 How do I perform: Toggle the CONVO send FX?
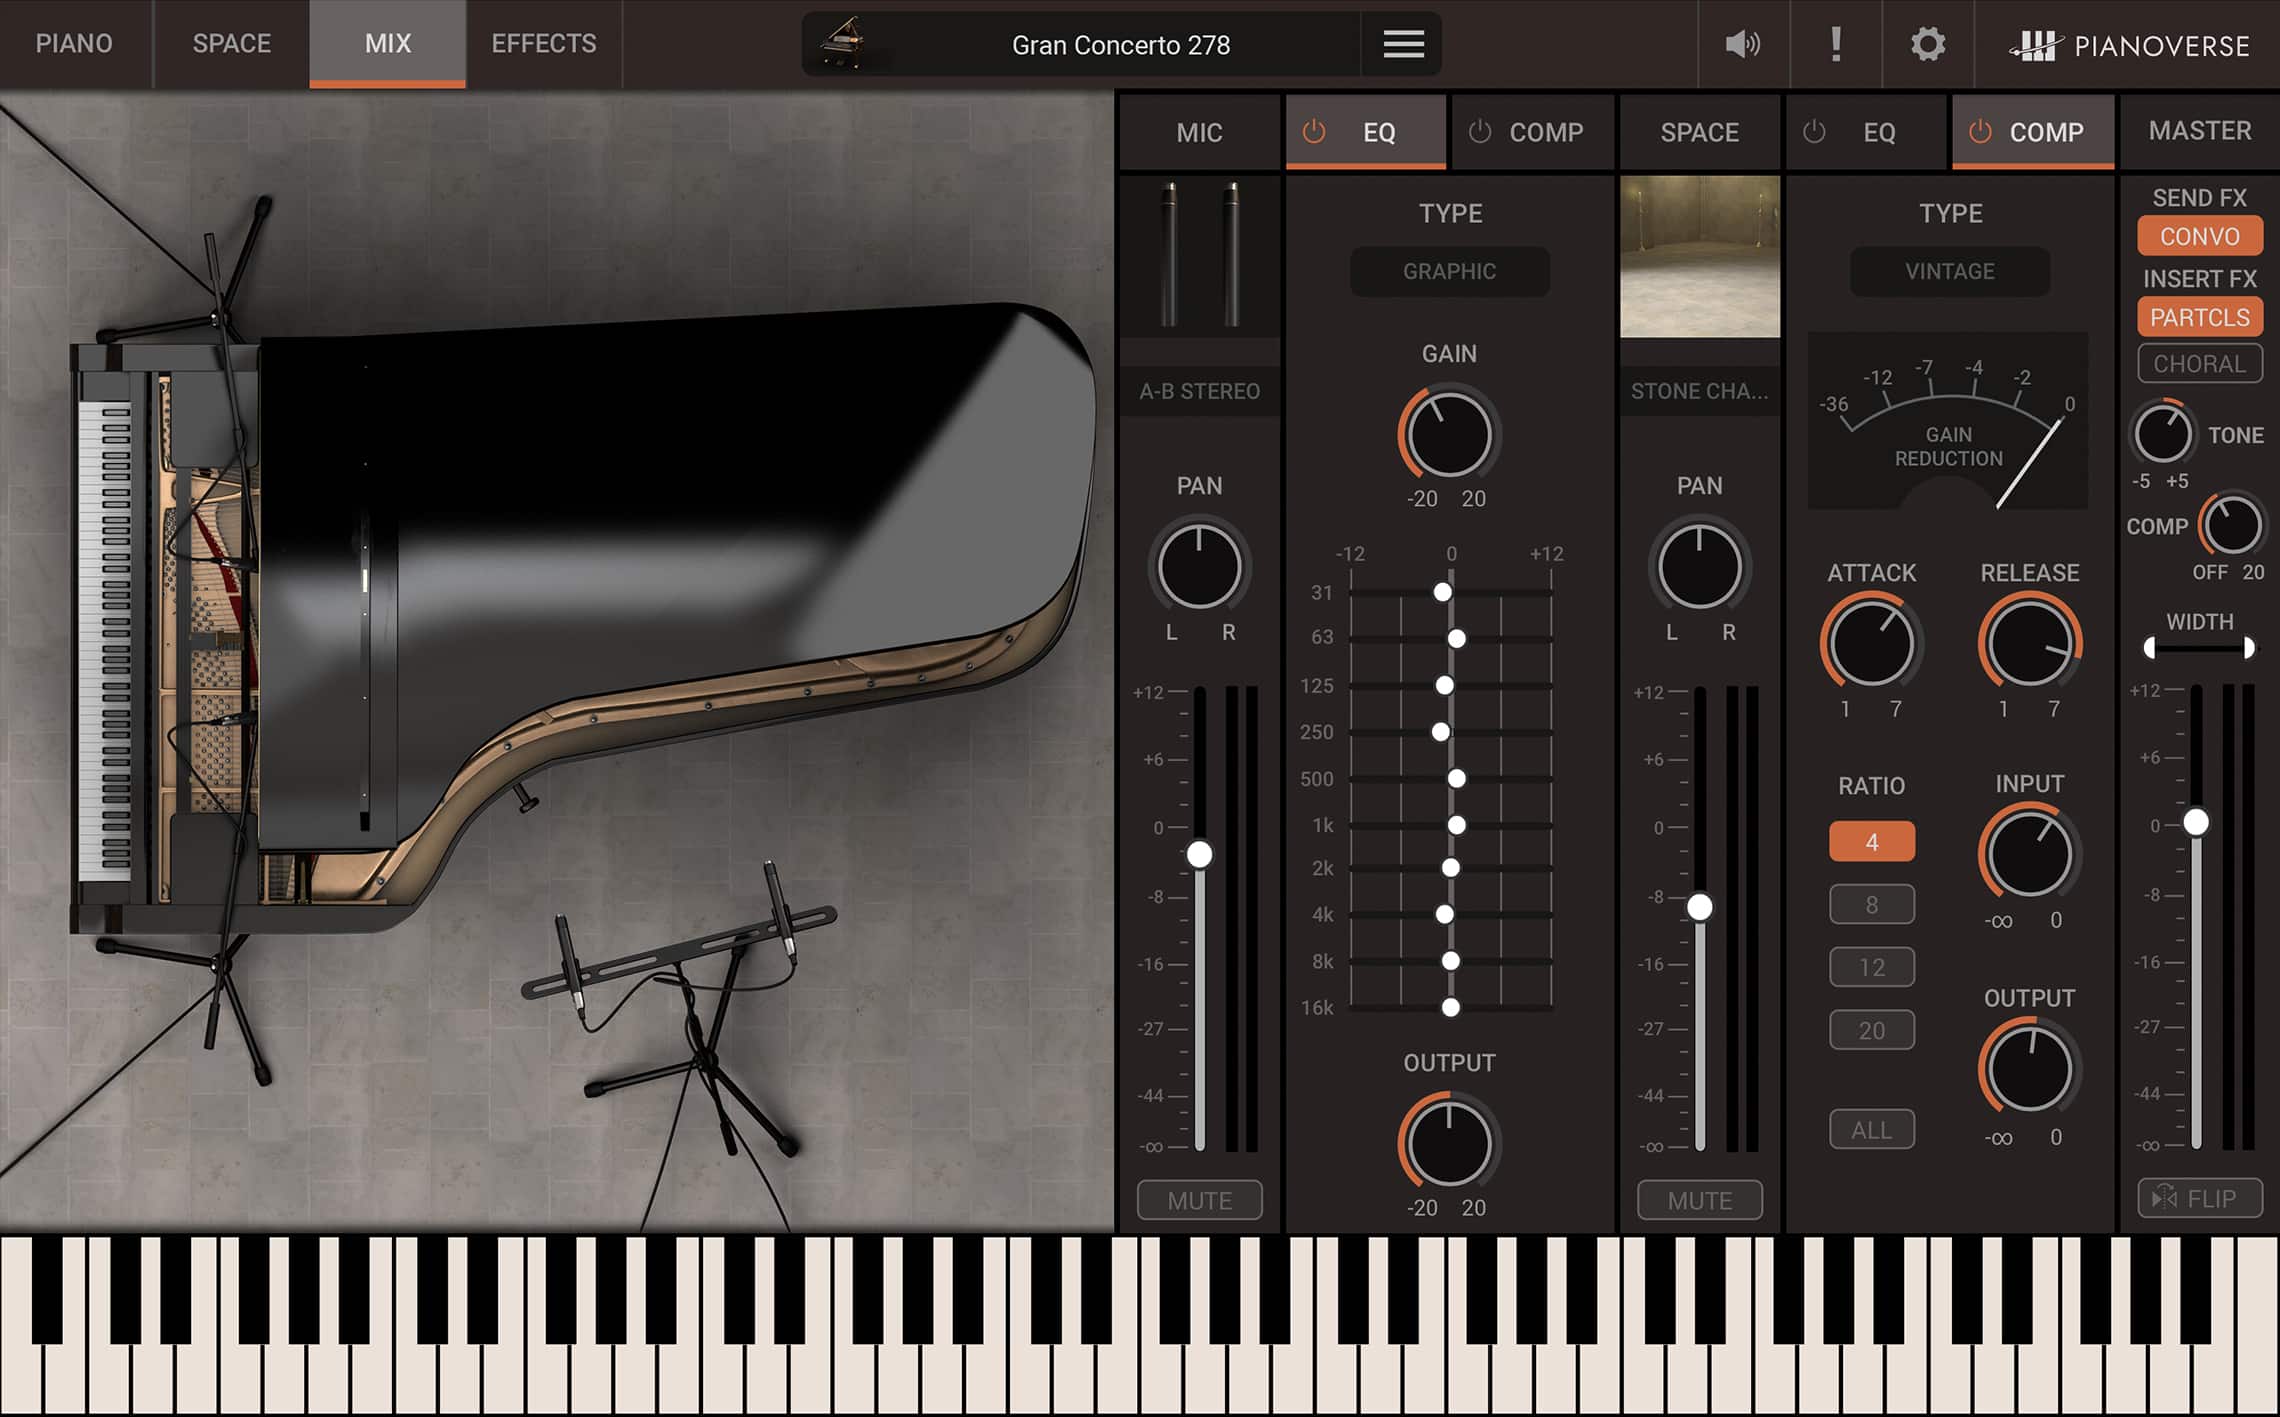[2199, 236]
